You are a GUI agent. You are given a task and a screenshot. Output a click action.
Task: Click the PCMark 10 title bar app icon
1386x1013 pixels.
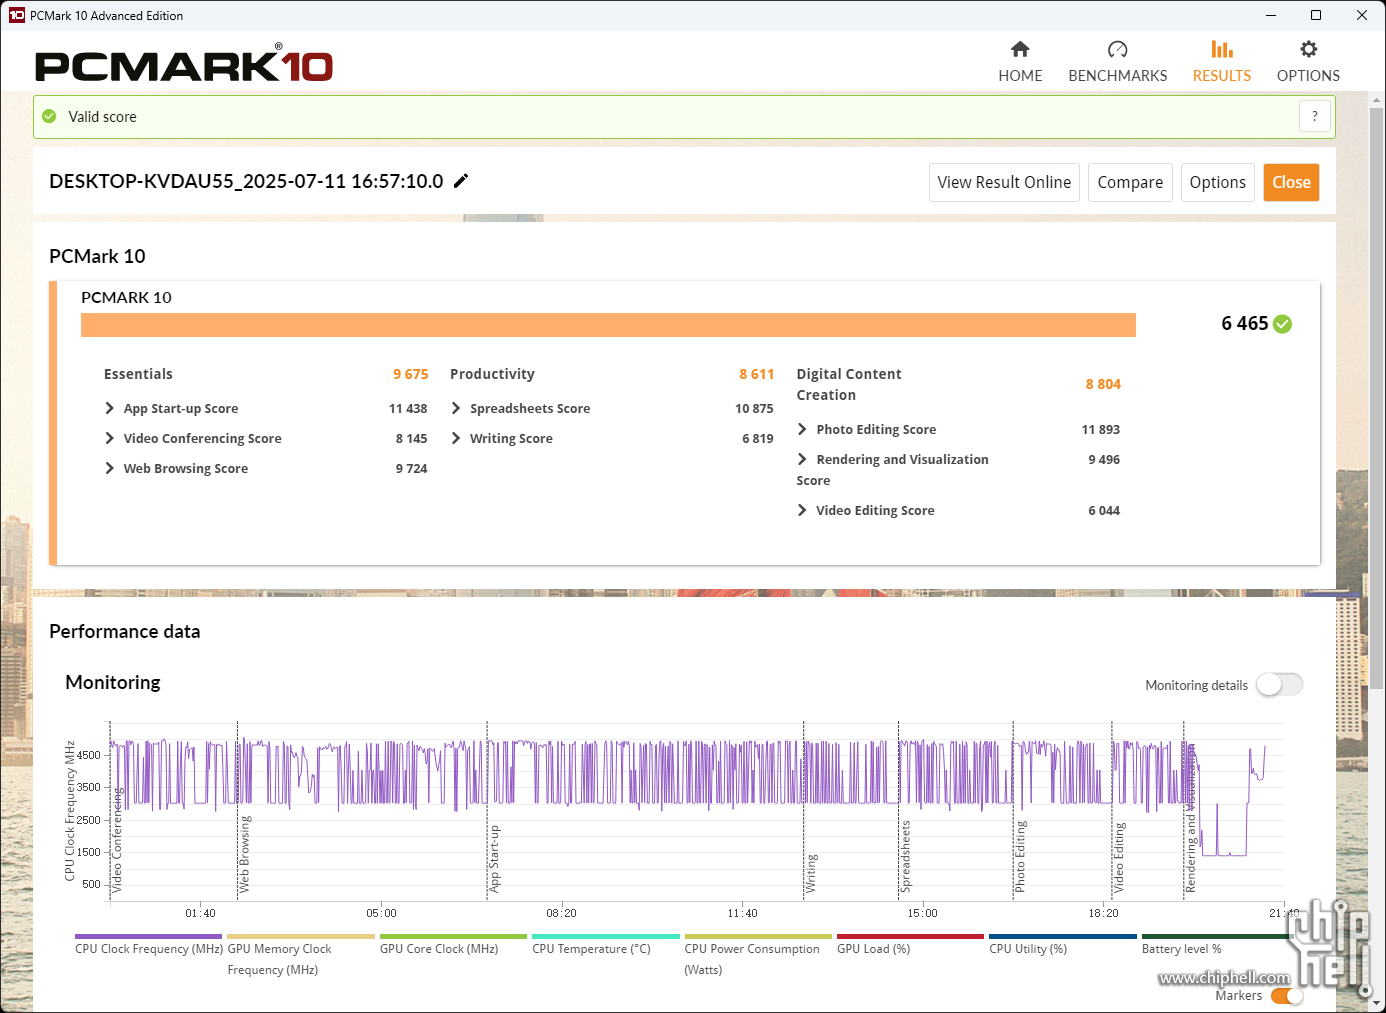17,15
